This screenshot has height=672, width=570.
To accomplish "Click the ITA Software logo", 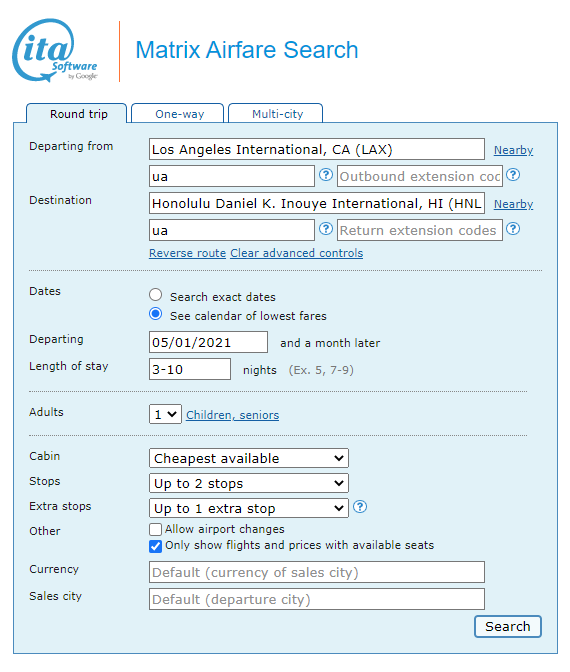I will point(55,50).
